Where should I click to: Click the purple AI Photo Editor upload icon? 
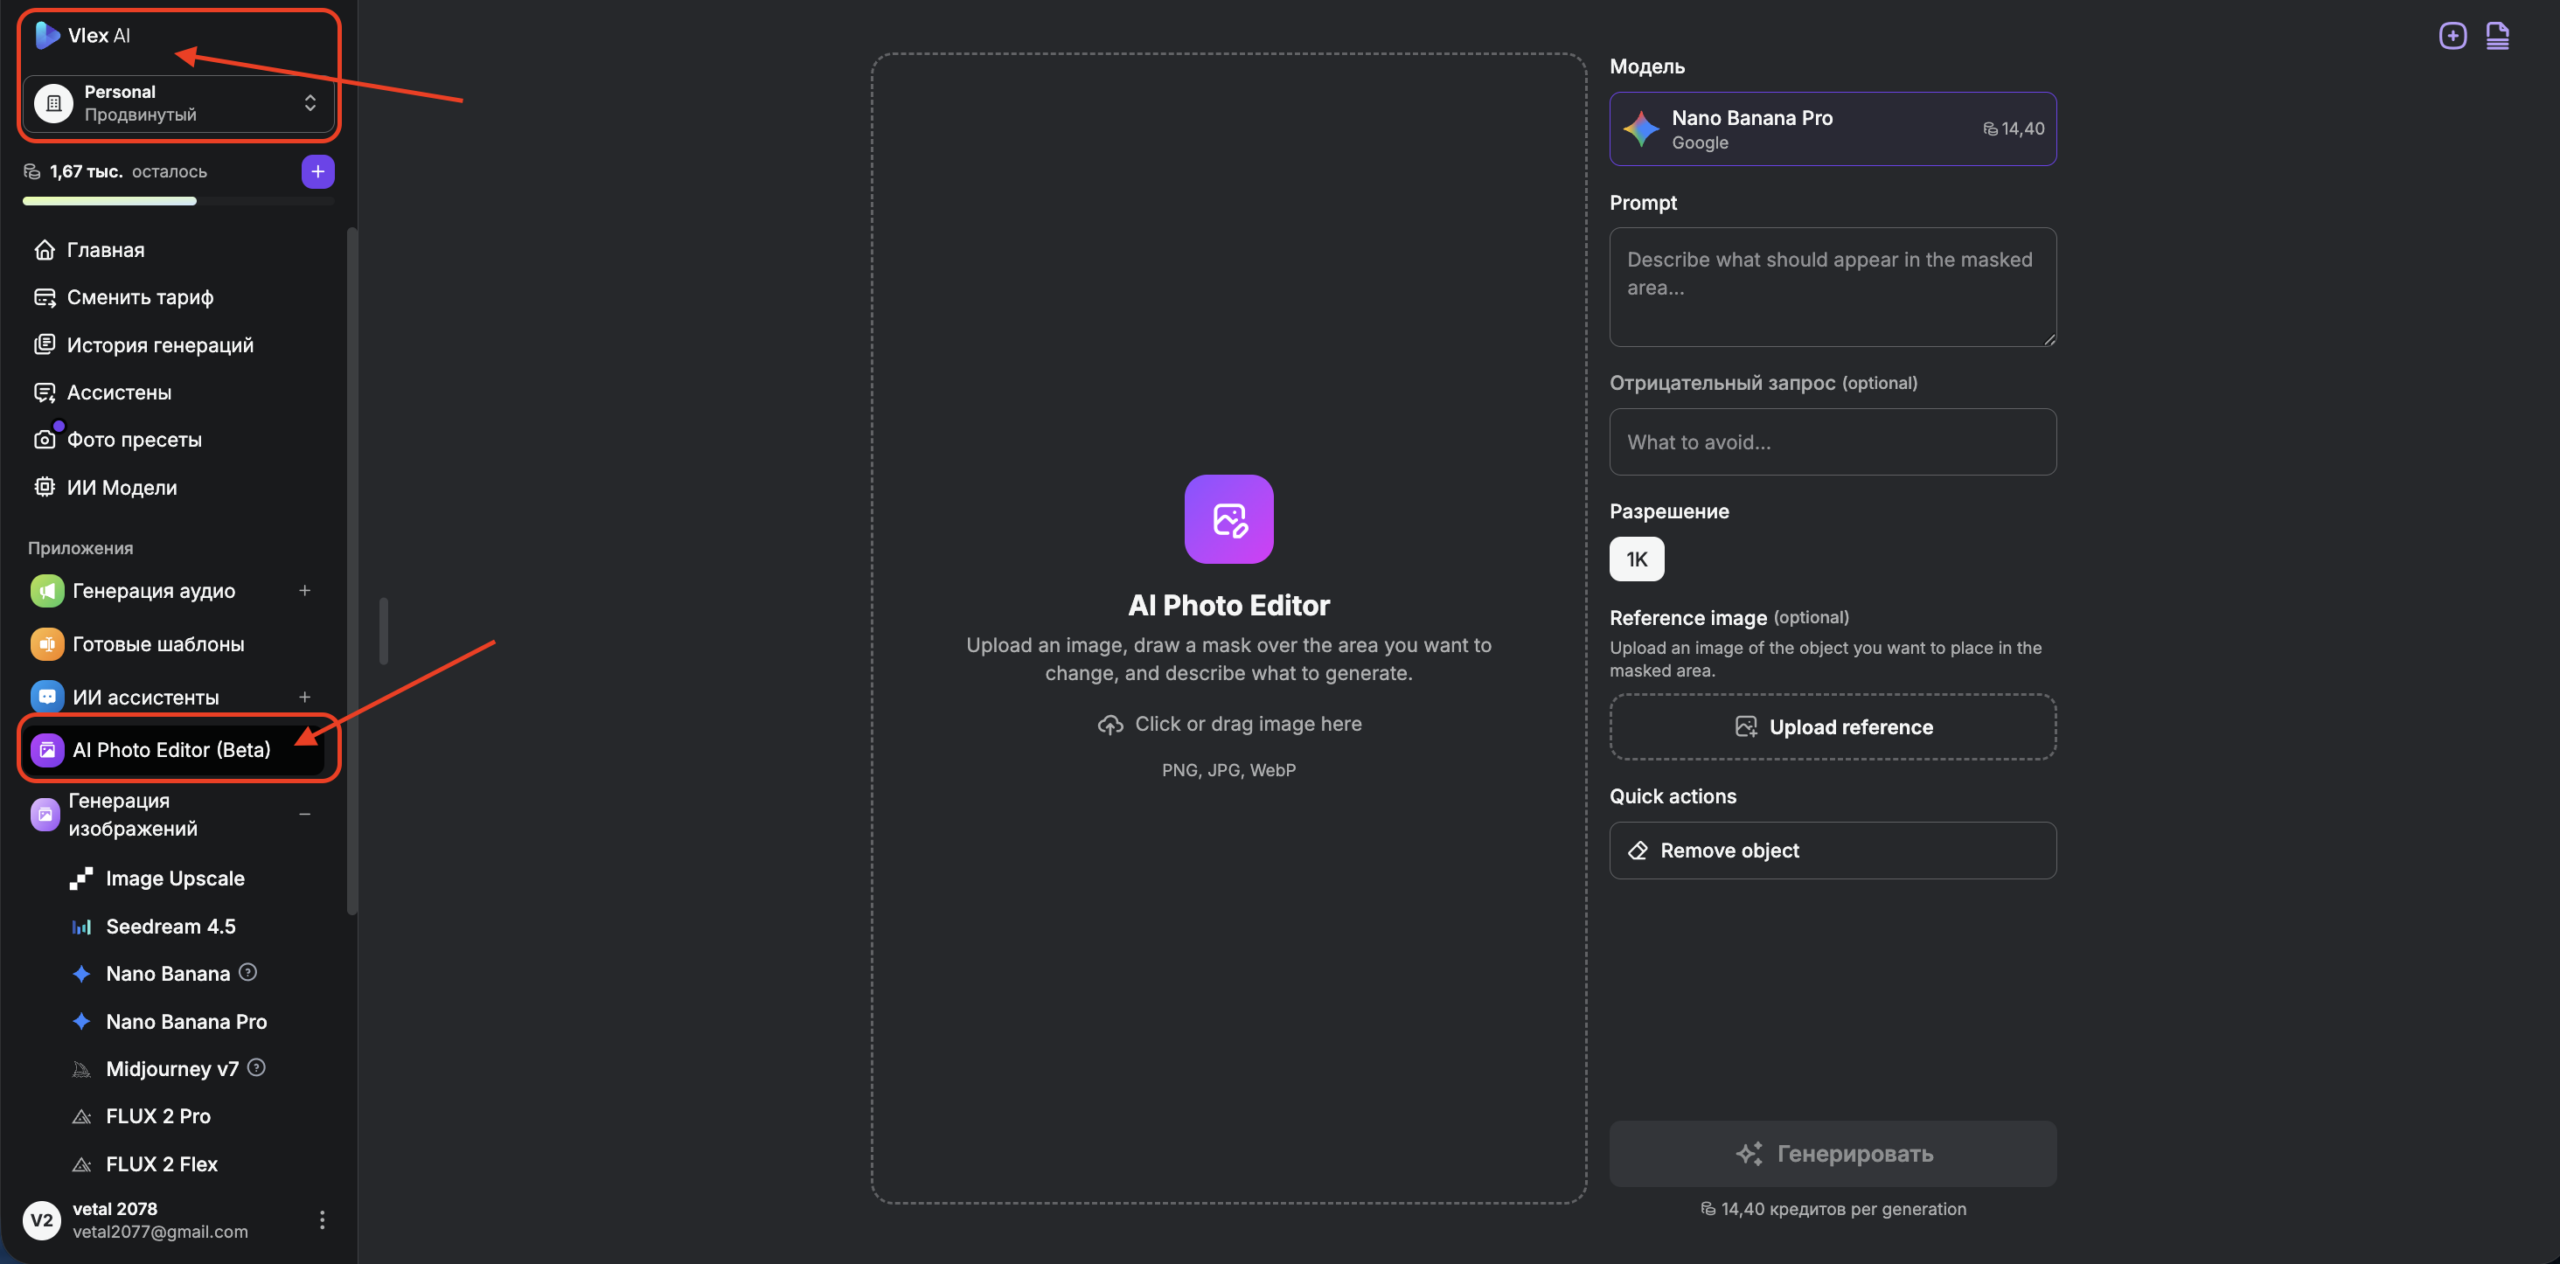tap(1228, 519)
